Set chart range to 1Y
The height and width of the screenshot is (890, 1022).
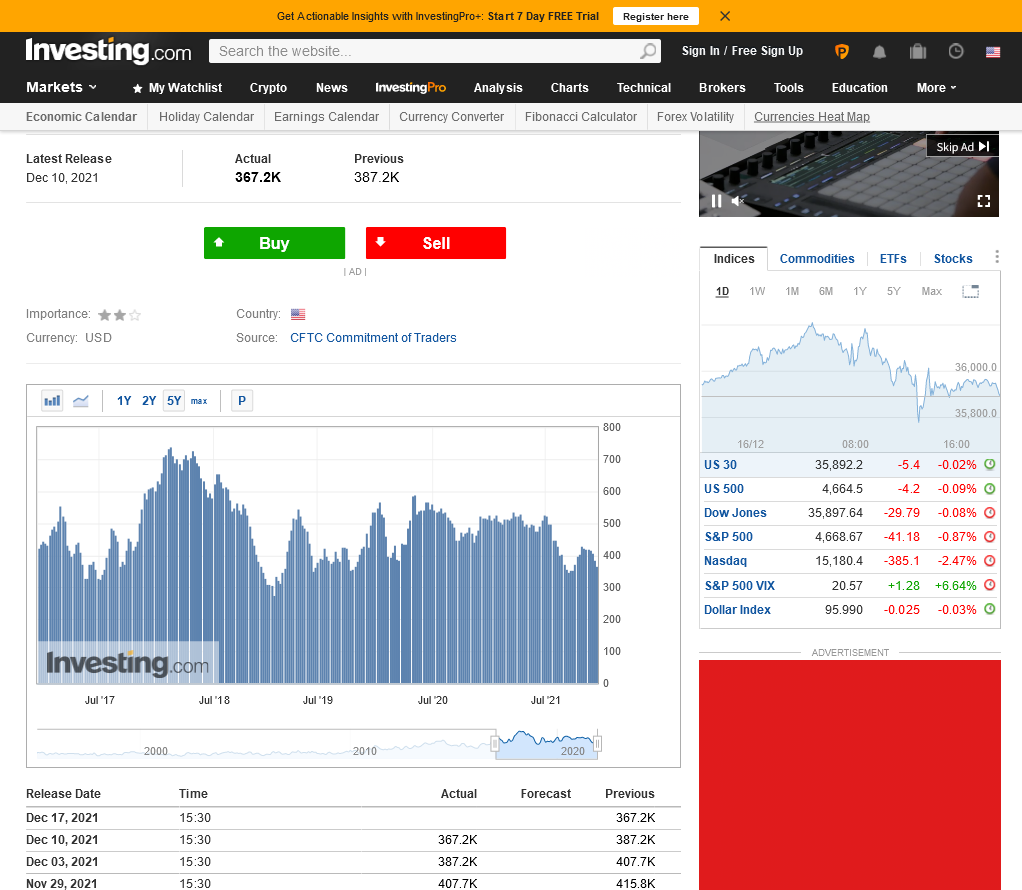coord(124,401)
